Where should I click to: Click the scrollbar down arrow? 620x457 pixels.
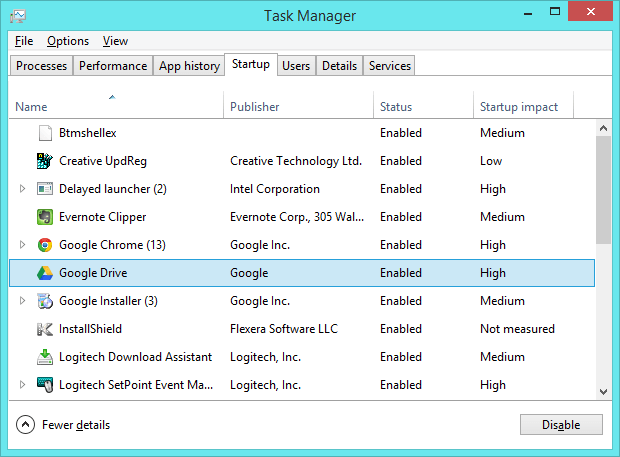[603, 392]
